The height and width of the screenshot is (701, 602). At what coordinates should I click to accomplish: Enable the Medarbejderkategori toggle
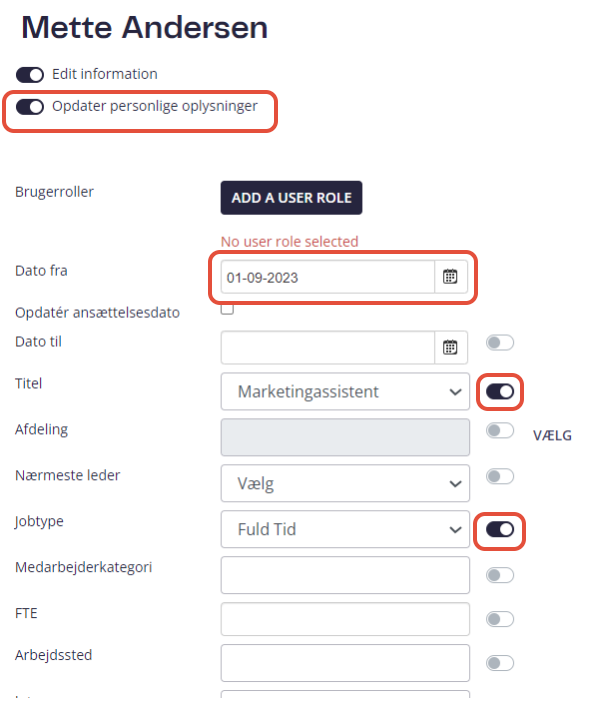(x=500, y=575)
